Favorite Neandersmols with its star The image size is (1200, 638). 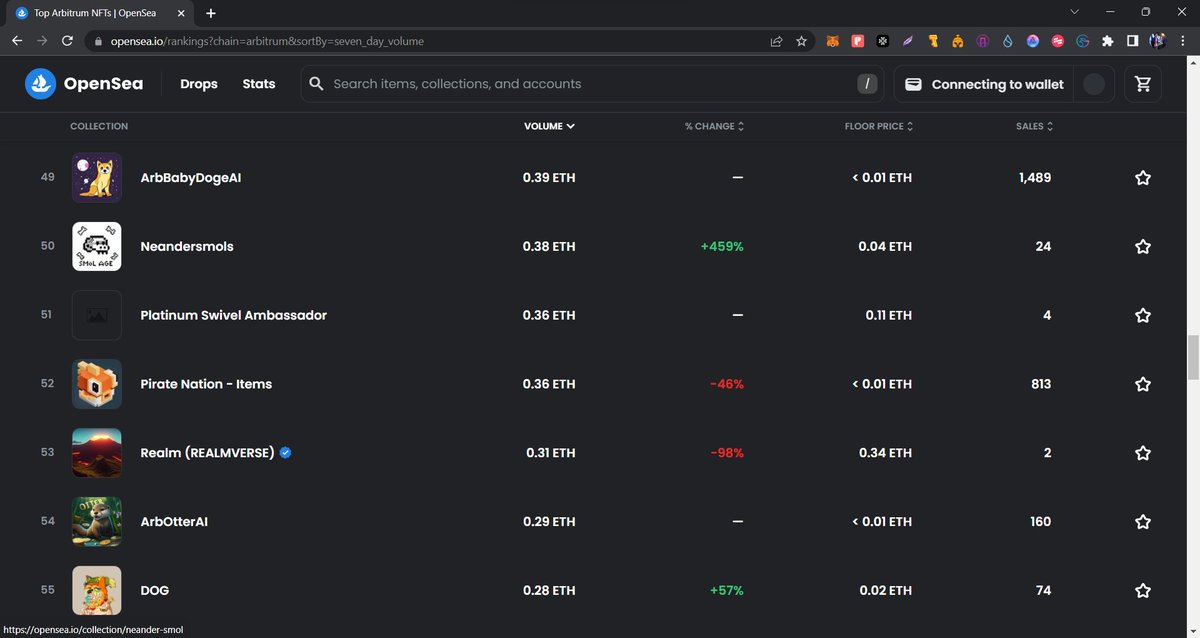[x=1143, y=247]
